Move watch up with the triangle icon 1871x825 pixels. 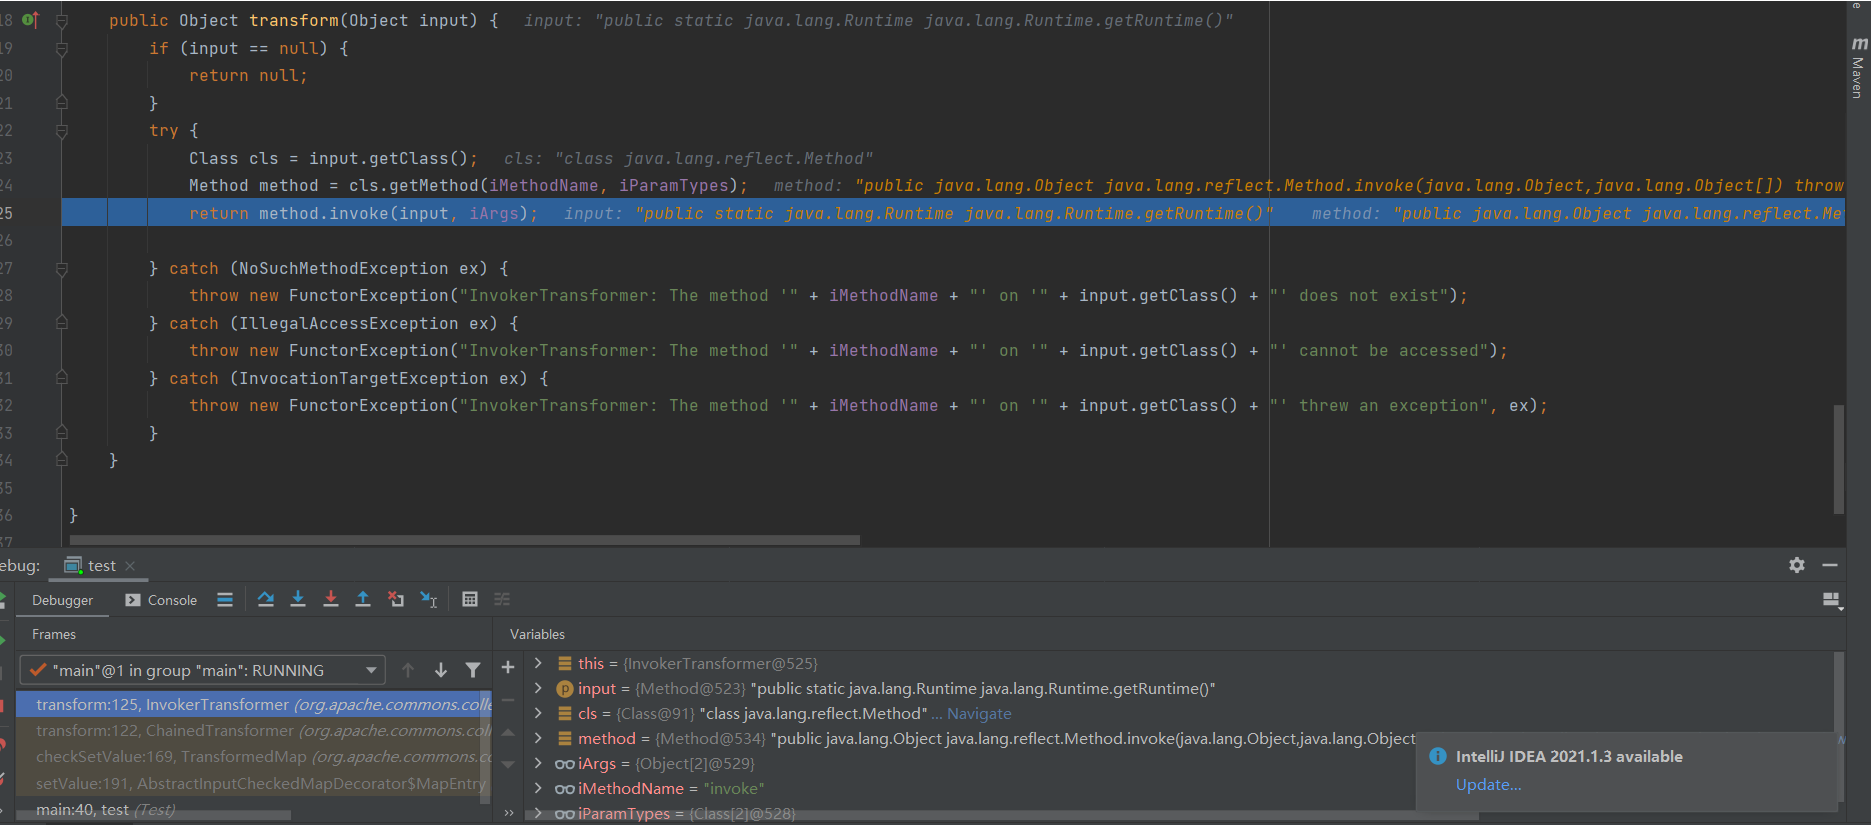[508, 733]
